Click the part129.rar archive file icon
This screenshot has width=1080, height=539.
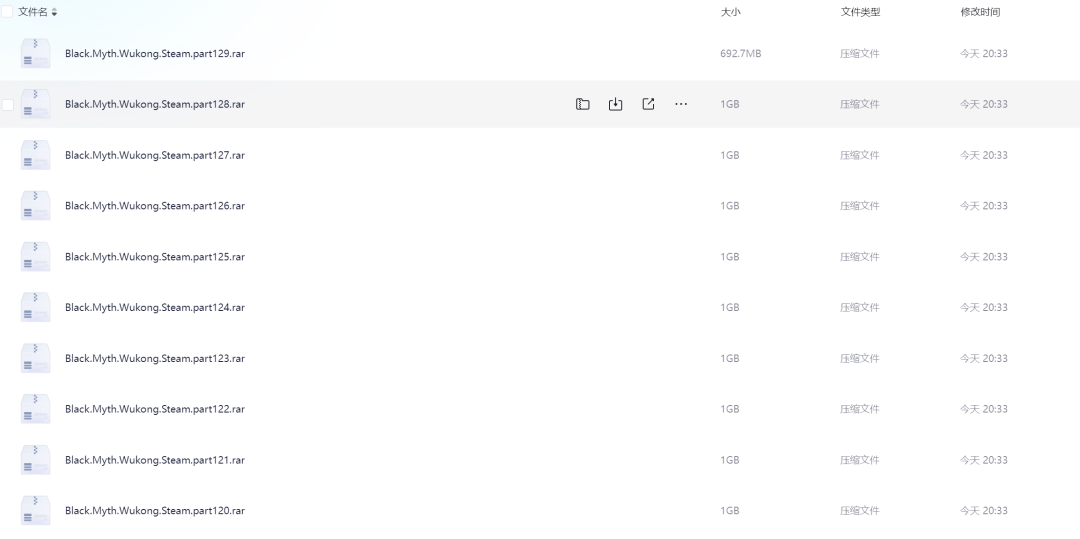tap(35, 54)
